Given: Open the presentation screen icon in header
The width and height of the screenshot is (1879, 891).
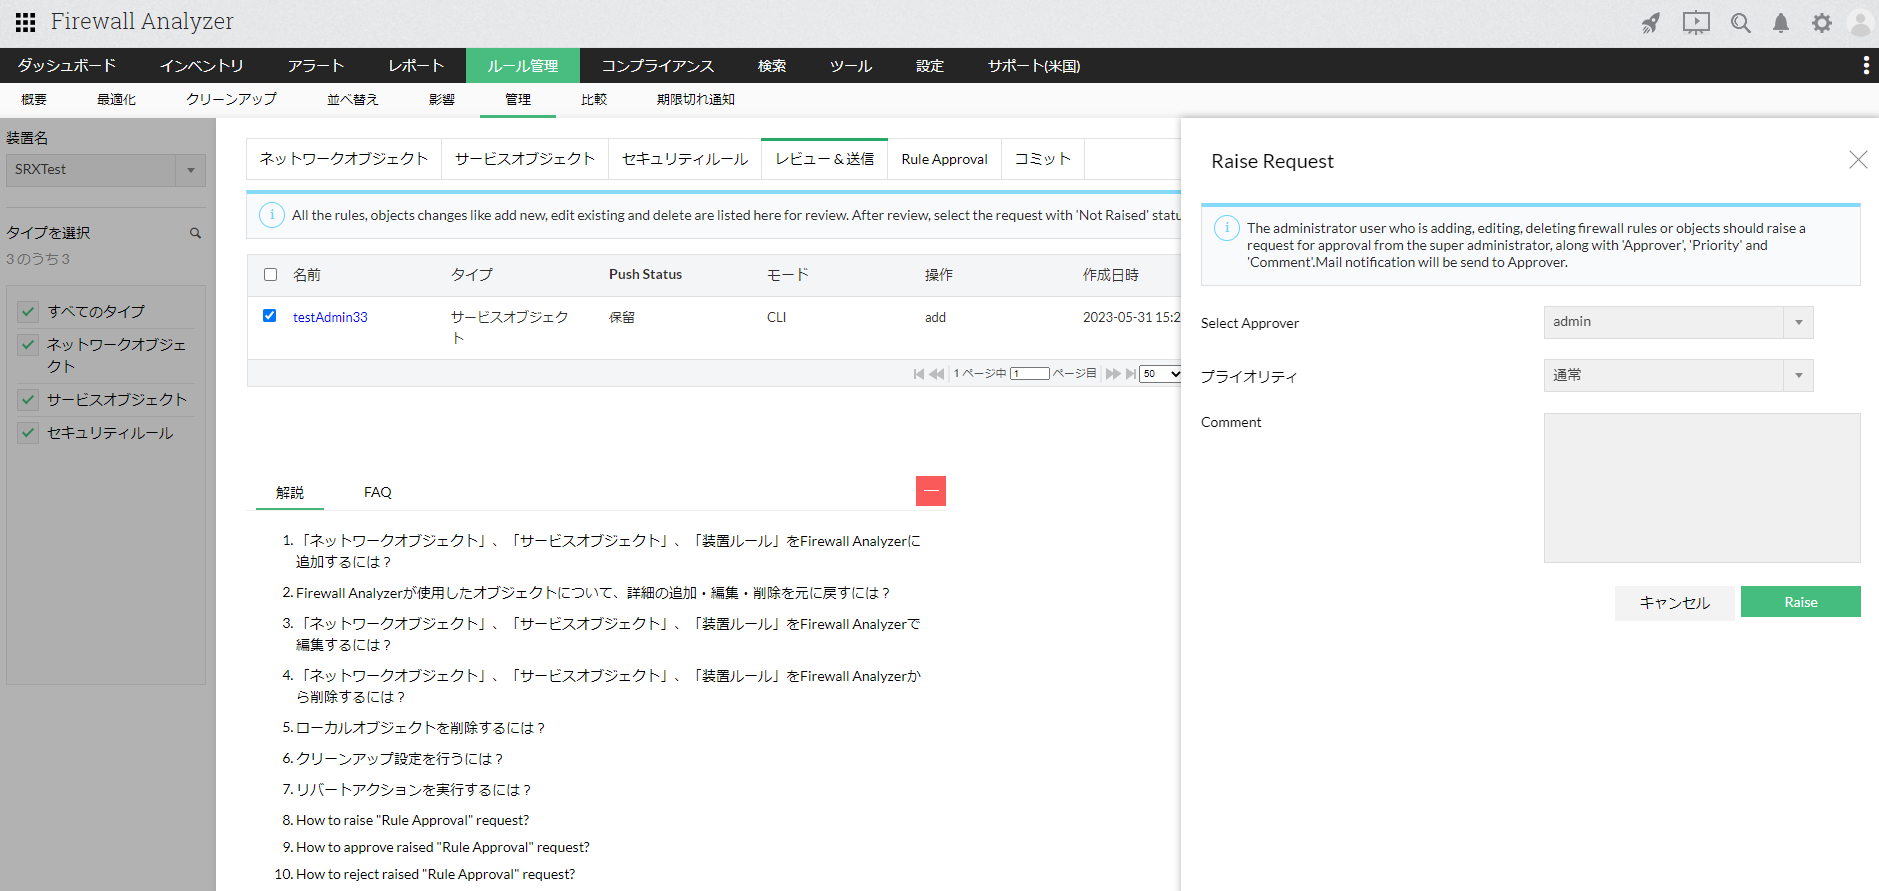Looking at the screenshot, I should 1695,23.
